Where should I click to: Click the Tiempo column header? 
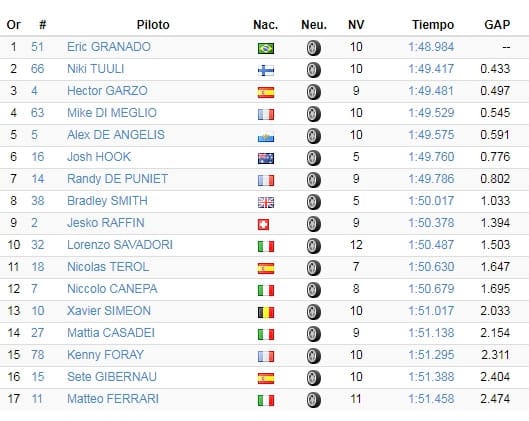coord(433,25)
